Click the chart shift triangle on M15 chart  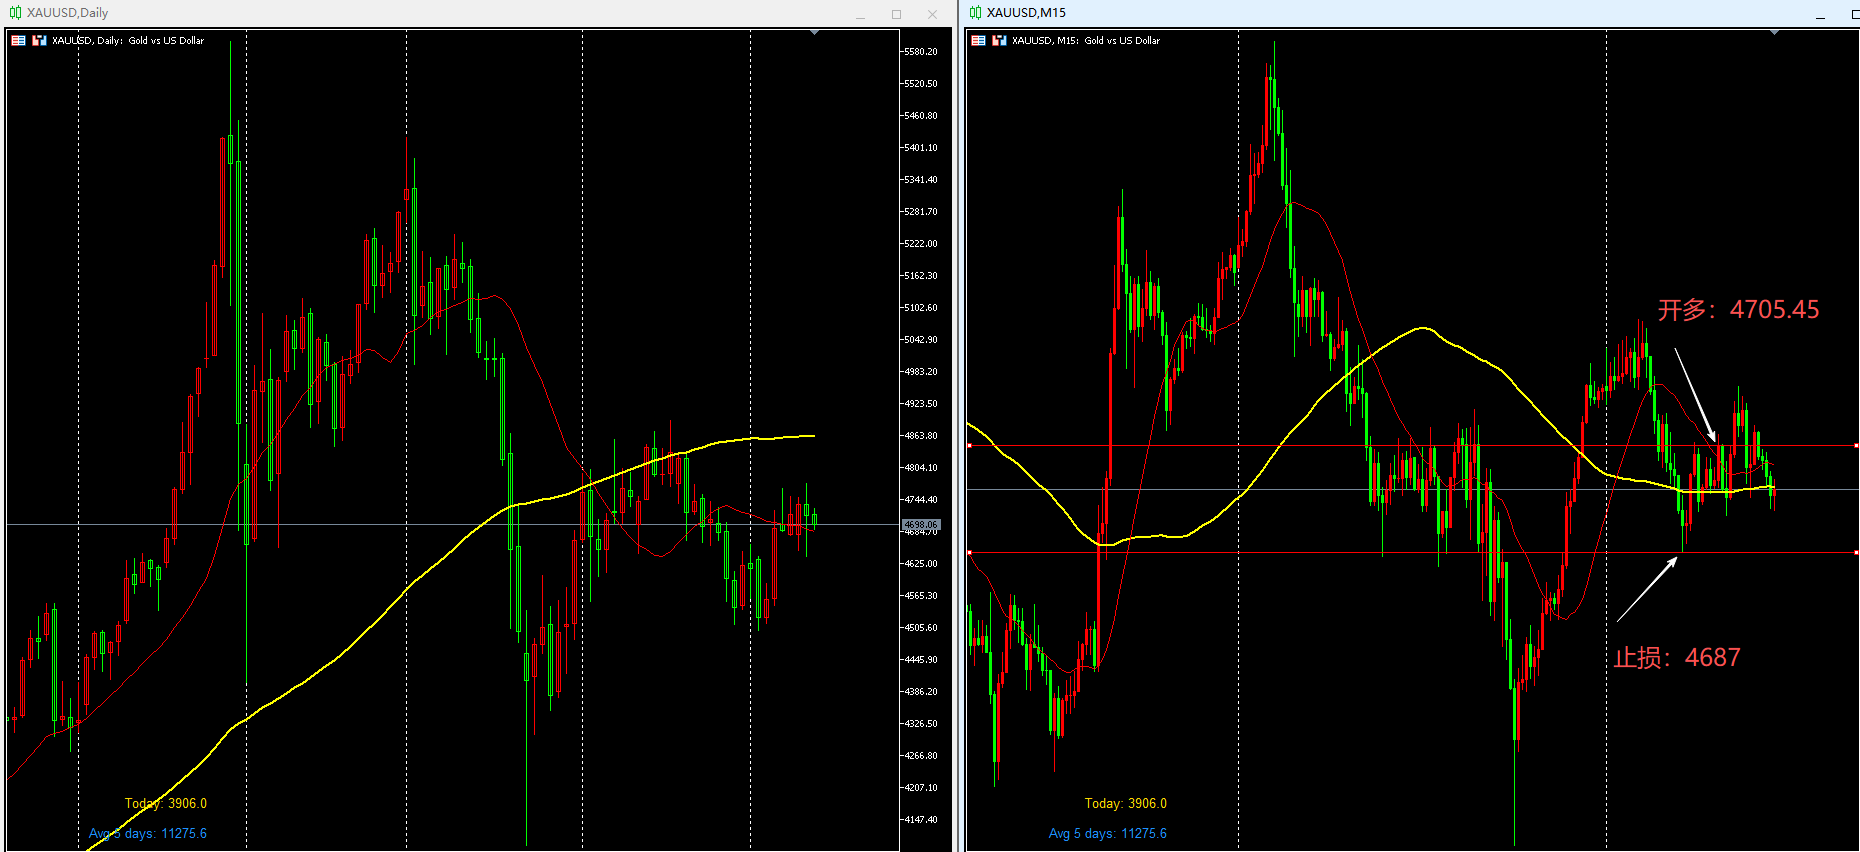coord(1774,33)
